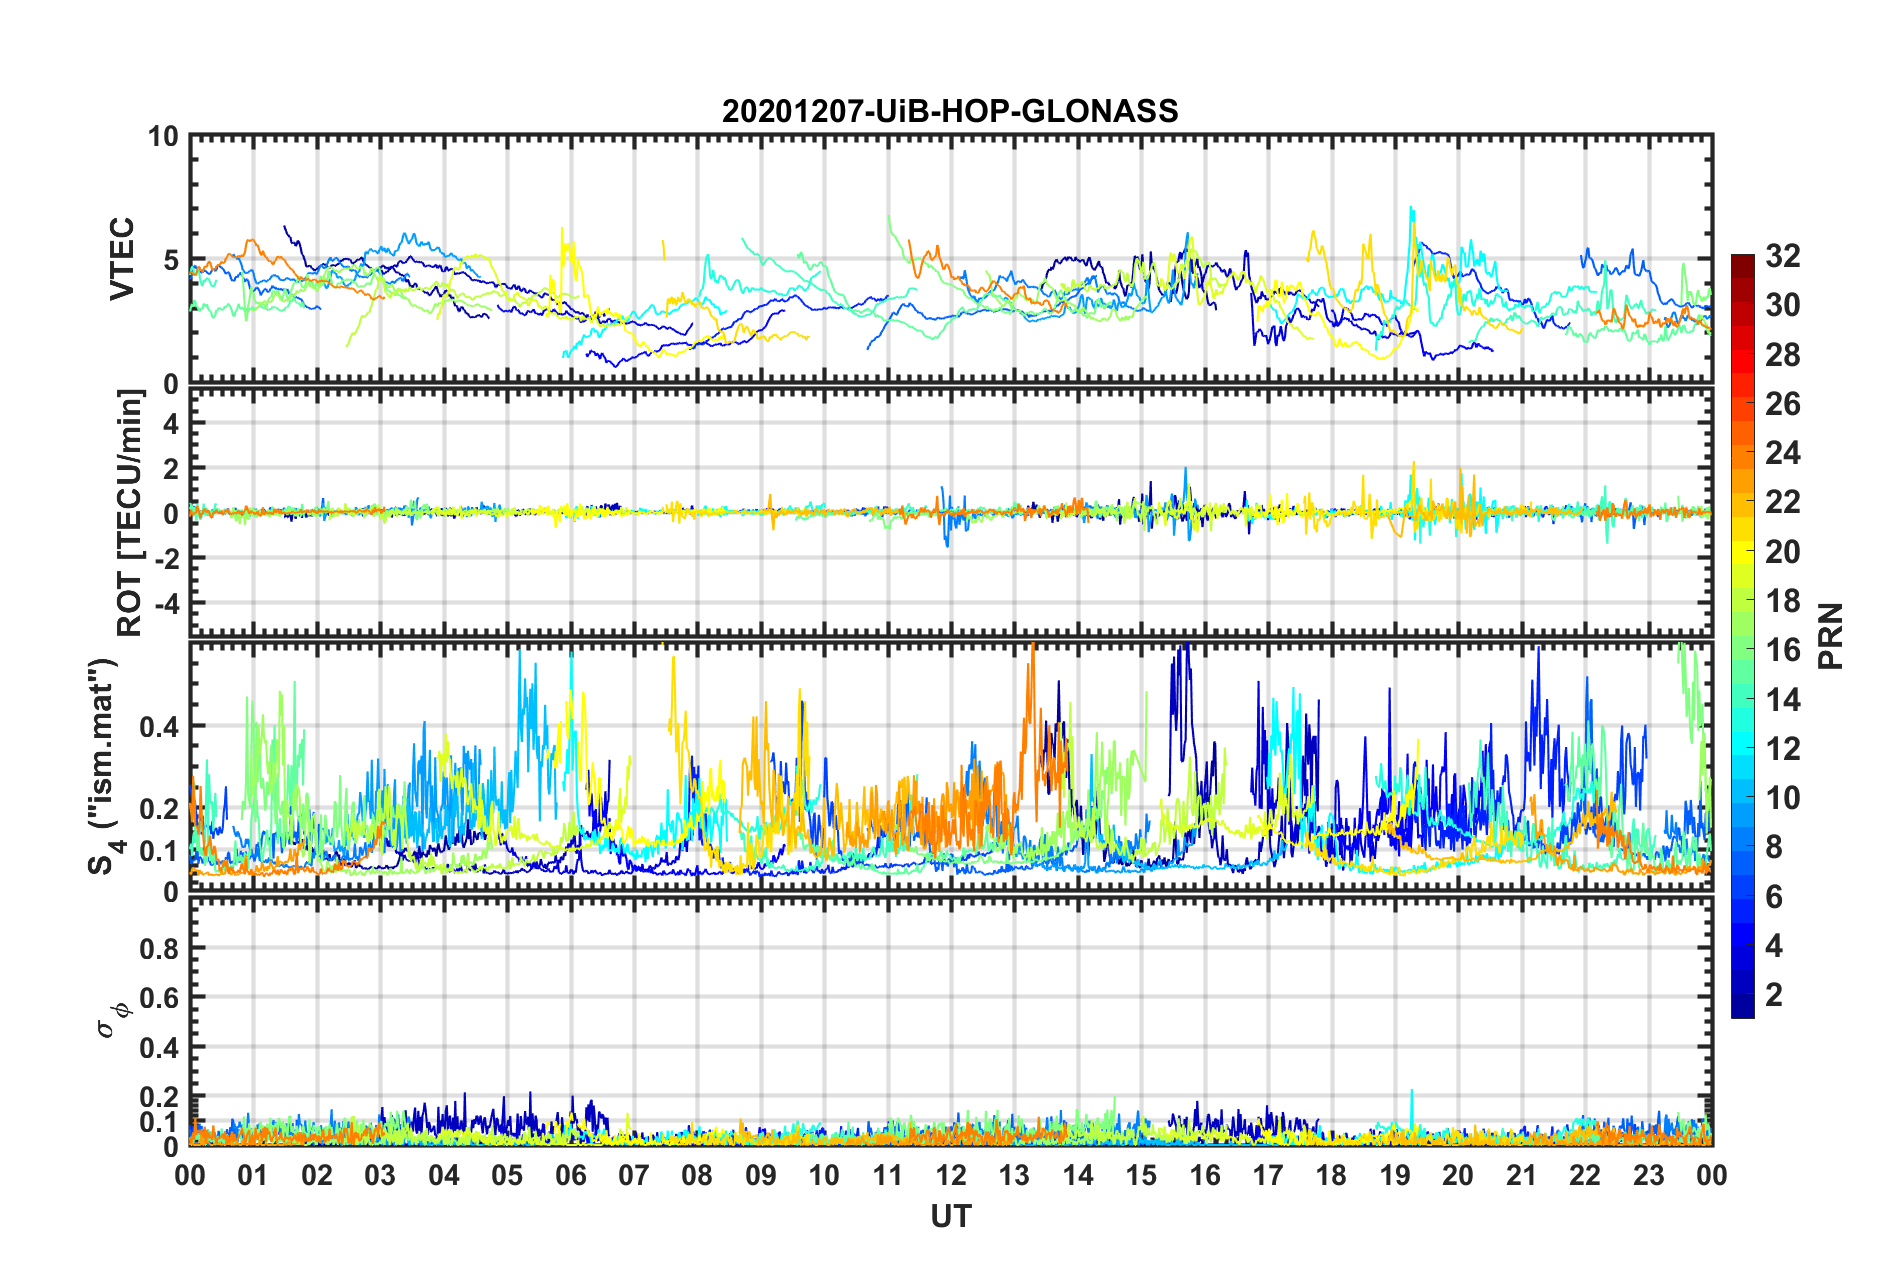Click the 23 tick label on UT axis
The width and height of the screenshot is (1902, 1272).
[1648, 1175]
